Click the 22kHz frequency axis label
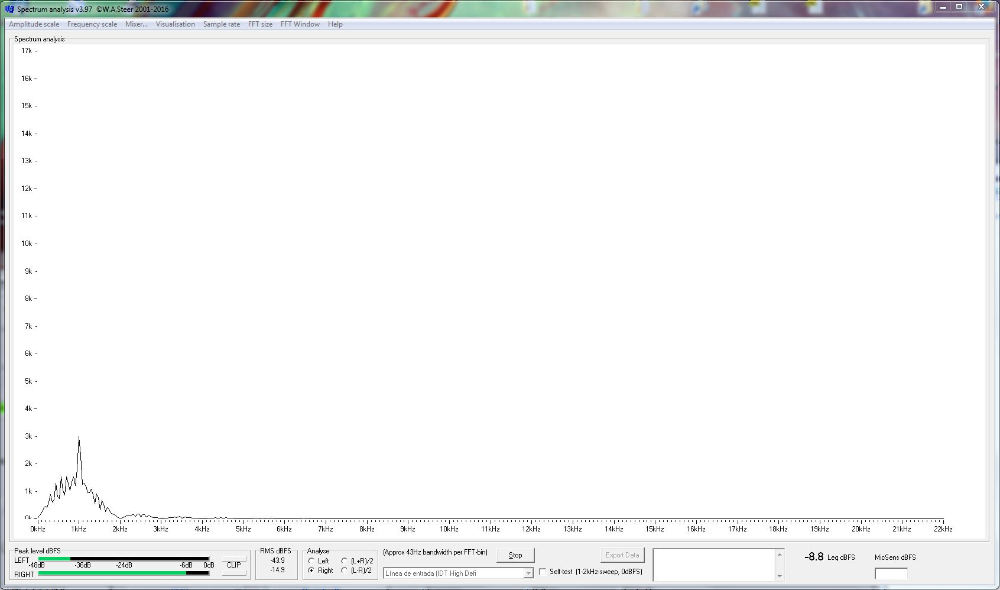Screen dimensions: 1000x590 pos(943,529)
